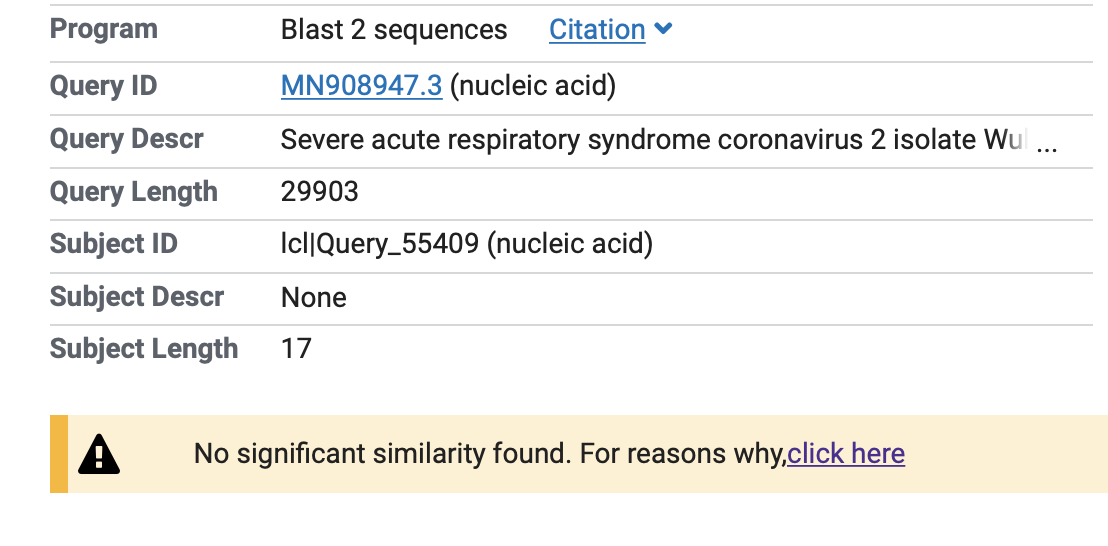Follow the "click here" reasons link

(846, 454)
